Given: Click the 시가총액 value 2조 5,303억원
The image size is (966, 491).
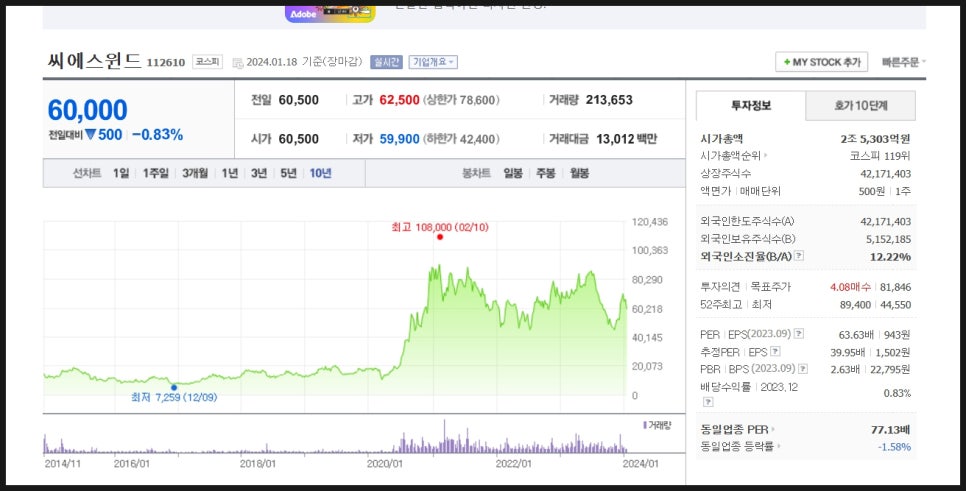Looking at the screenshot, I should [x=875, y=139].
